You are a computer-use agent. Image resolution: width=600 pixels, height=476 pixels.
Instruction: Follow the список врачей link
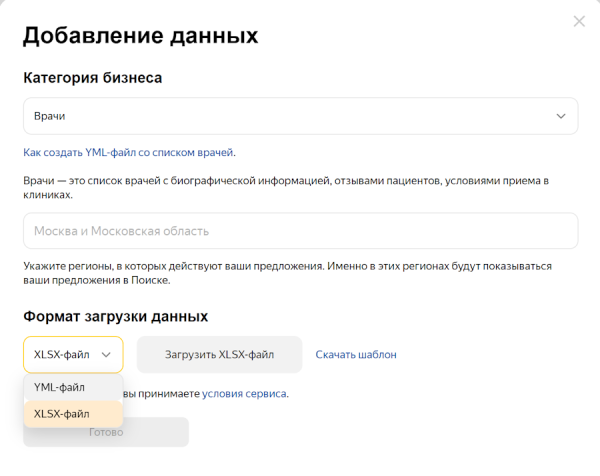[123, 181]
